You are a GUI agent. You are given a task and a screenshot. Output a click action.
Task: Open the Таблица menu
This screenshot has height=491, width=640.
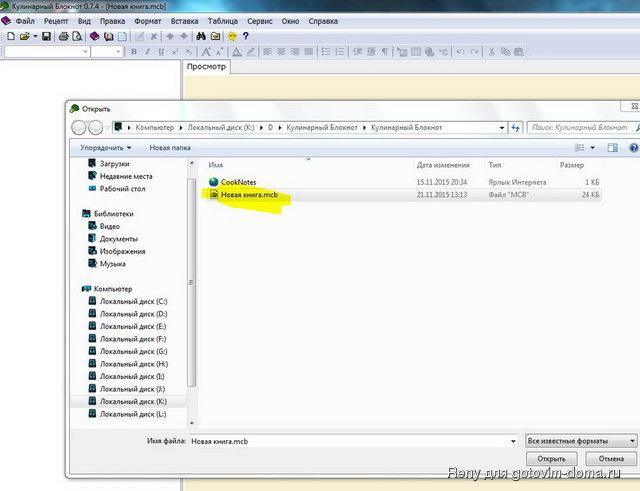[223, 21]
